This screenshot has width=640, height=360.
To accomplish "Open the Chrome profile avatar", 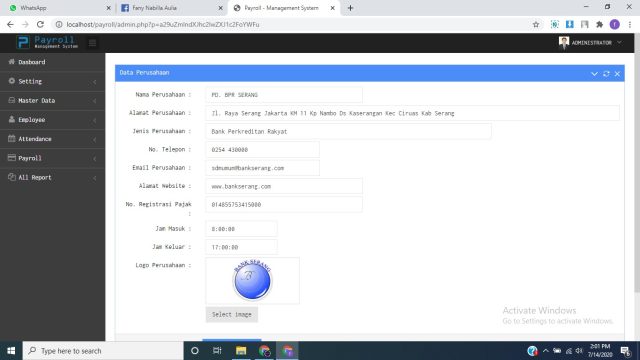I will click(614, 24).
